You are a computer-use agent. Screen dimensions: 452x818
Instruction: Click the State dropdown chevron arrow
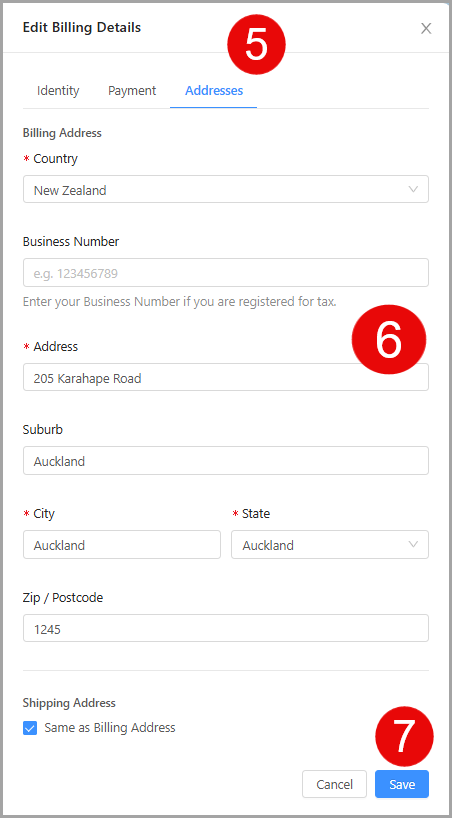[x=413, y=545]
